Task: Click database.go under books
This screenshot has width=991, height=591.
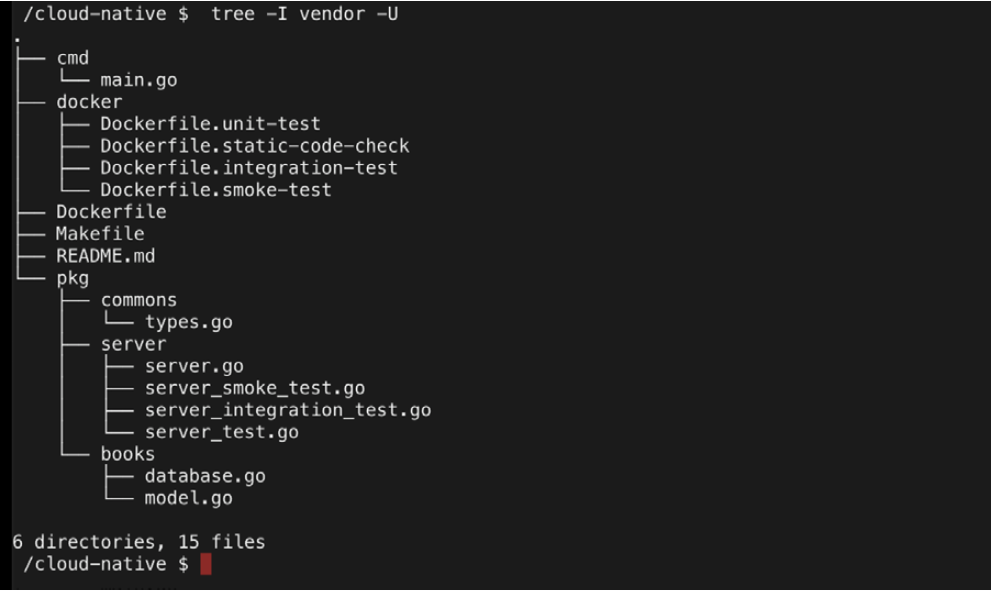Action: [204, 476]
